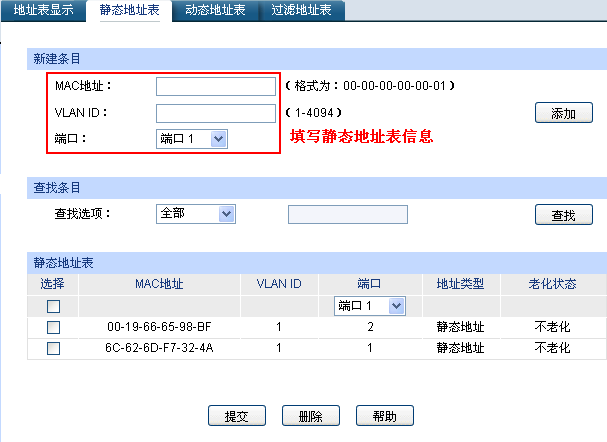Click MAC address 6C-62-6D-F7-32-4A cell

pyautogui.click(x=159, y=348)
